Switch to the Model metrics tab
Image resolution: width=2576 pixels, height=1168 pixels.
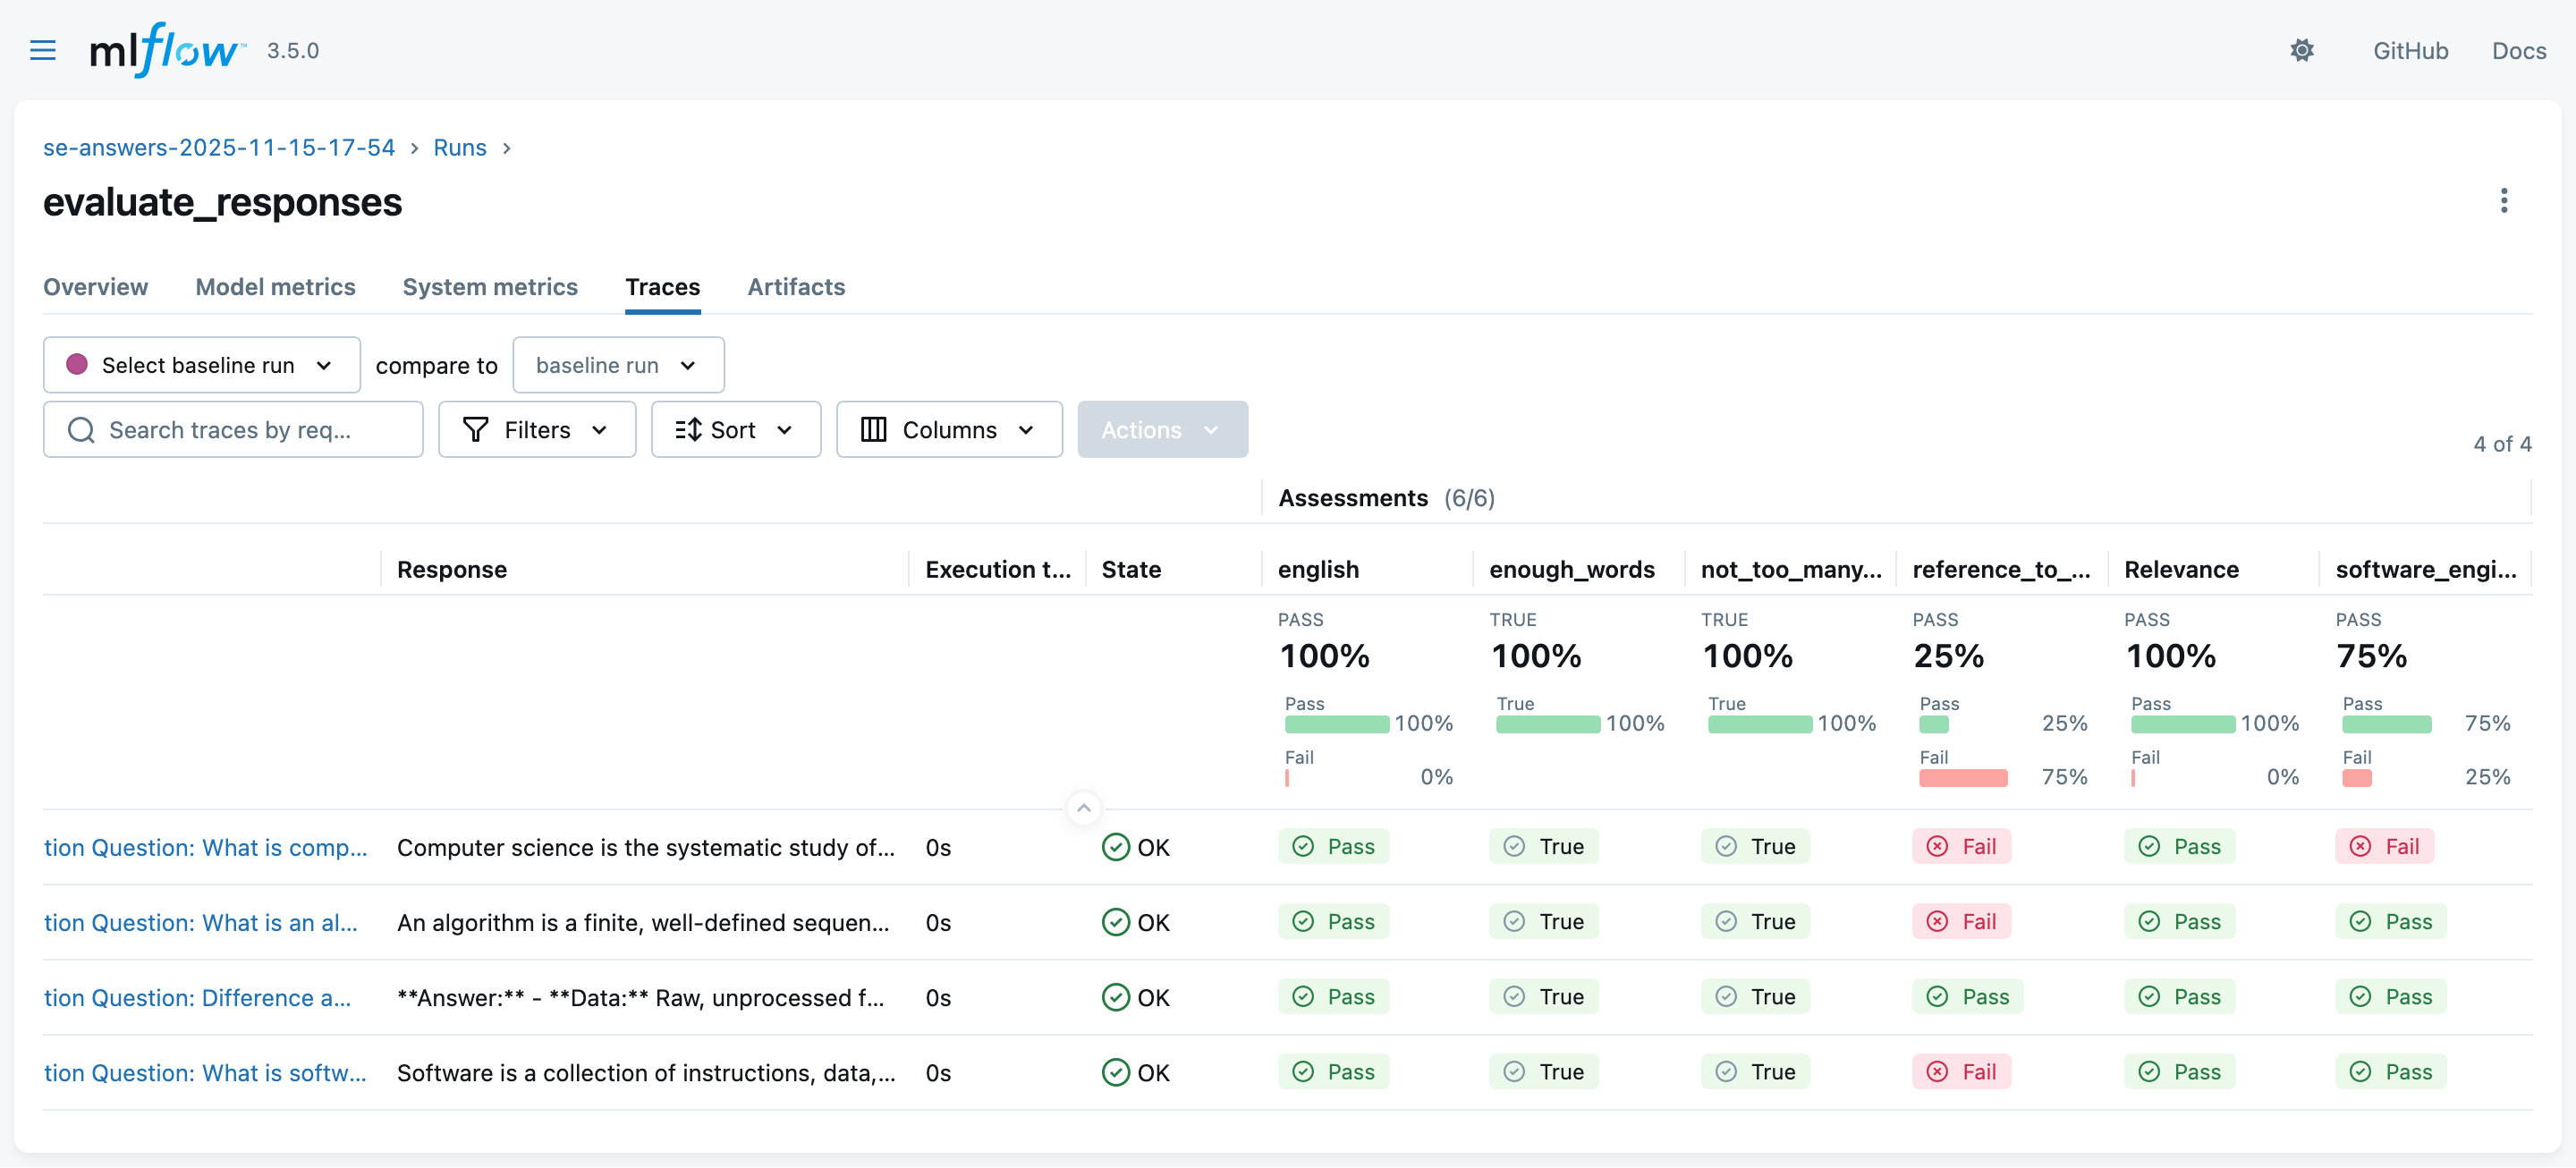pyautogui.click(x=275, y=287)
